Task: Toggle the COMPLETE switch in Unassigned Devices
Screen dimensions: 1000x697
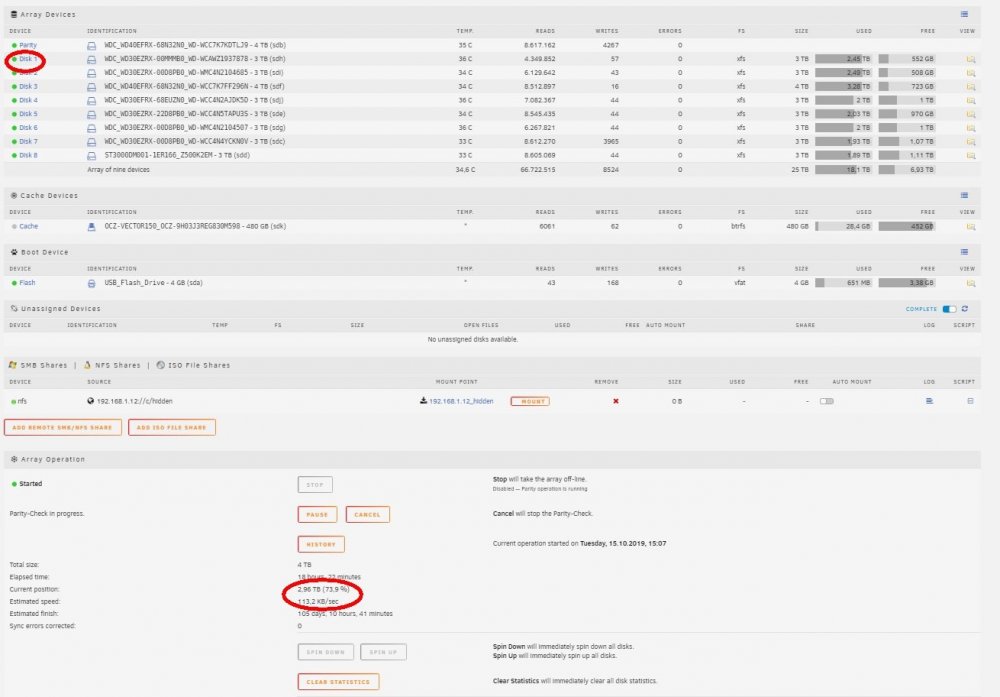Action: tap(949, 309)
